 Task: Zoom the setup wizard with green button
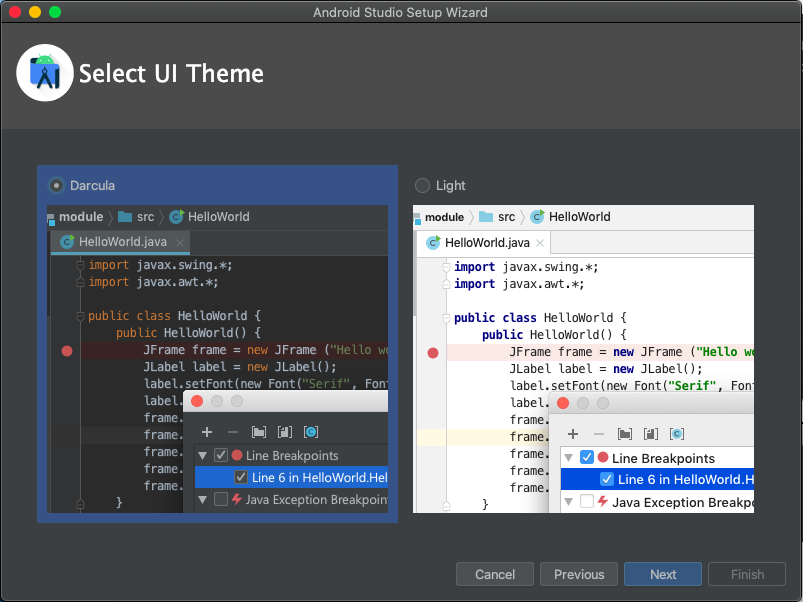(x=55, y=12)
